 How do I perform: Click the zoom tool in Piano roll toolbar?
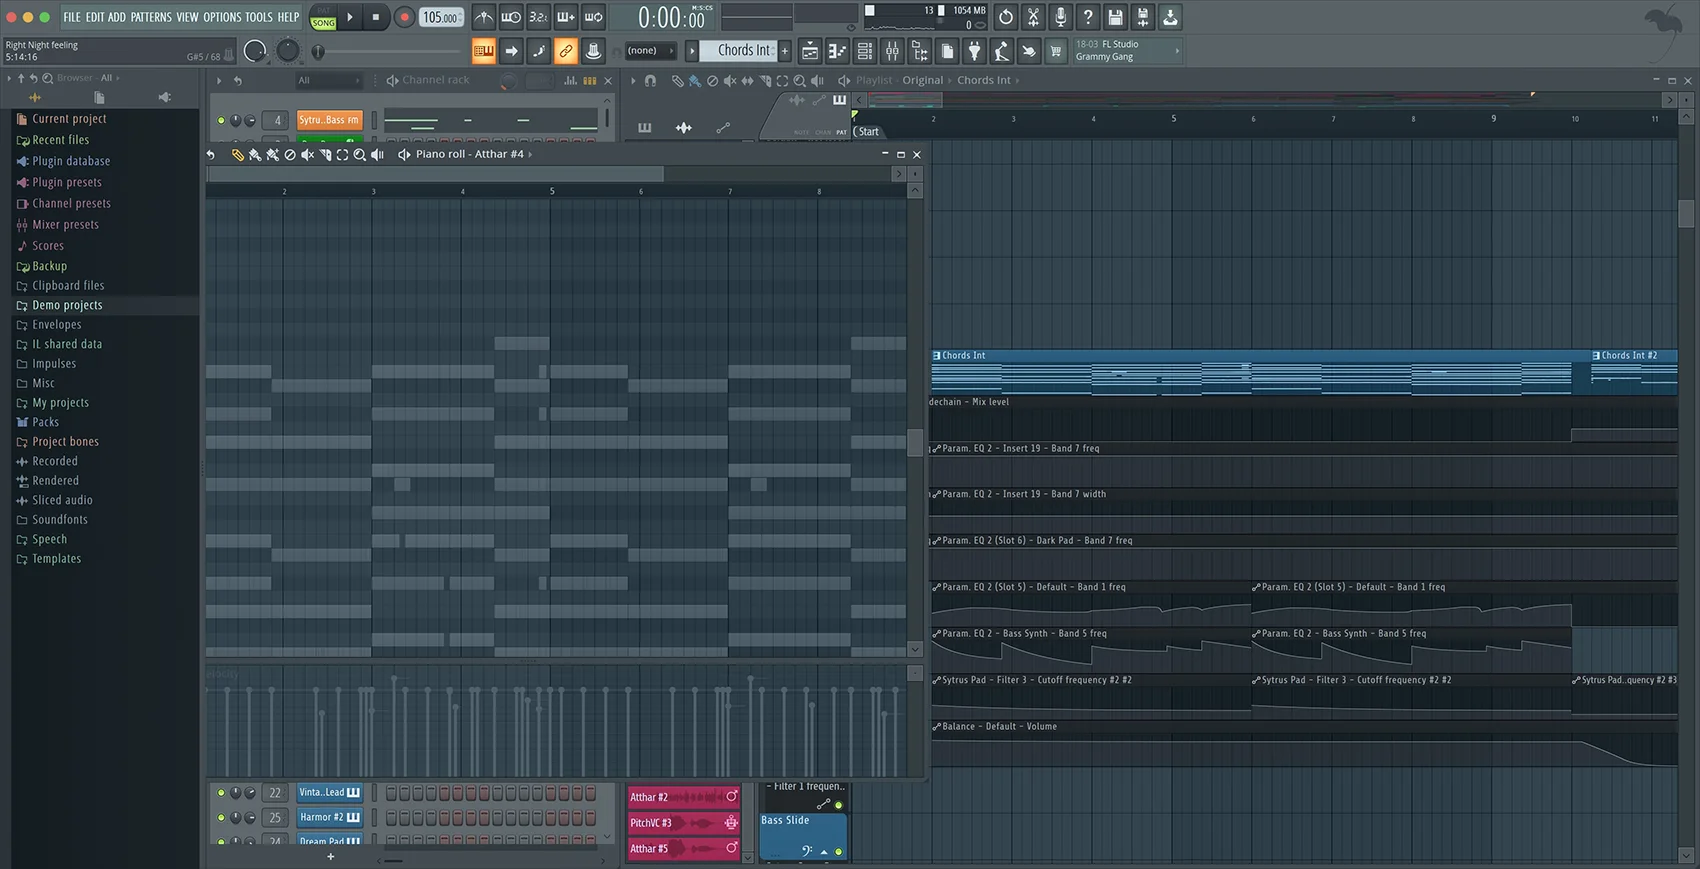(360, 155)
